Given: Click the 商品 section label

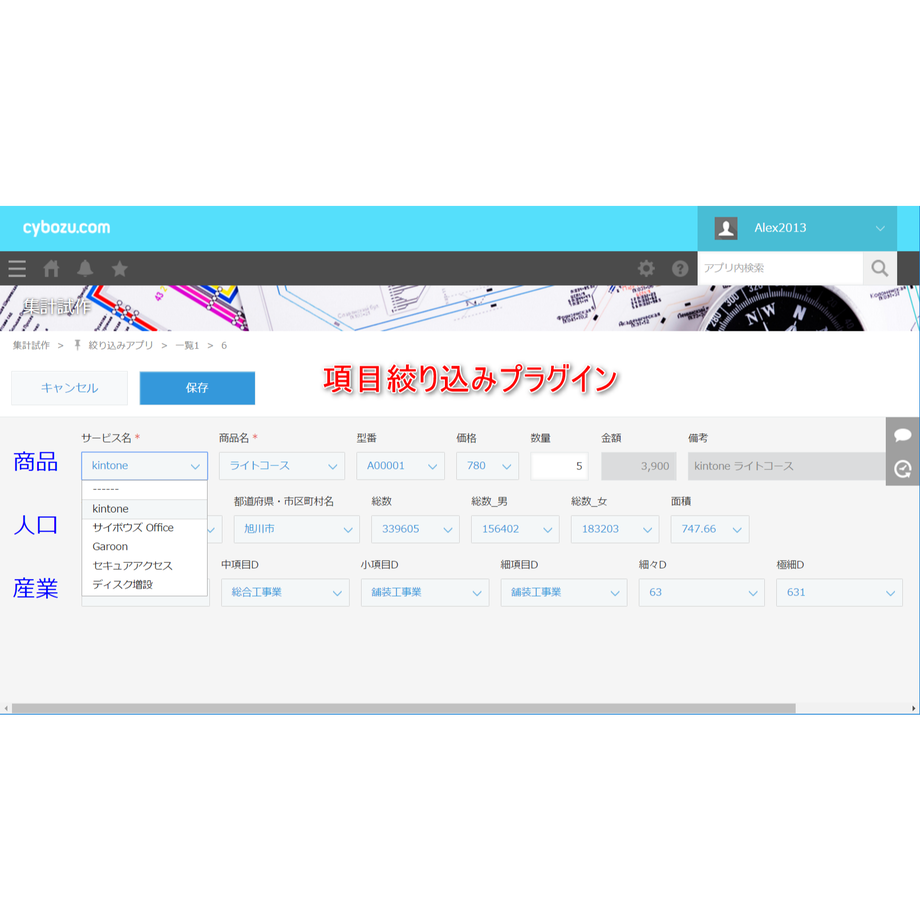Looking at the screenshot, I should 36,462.
